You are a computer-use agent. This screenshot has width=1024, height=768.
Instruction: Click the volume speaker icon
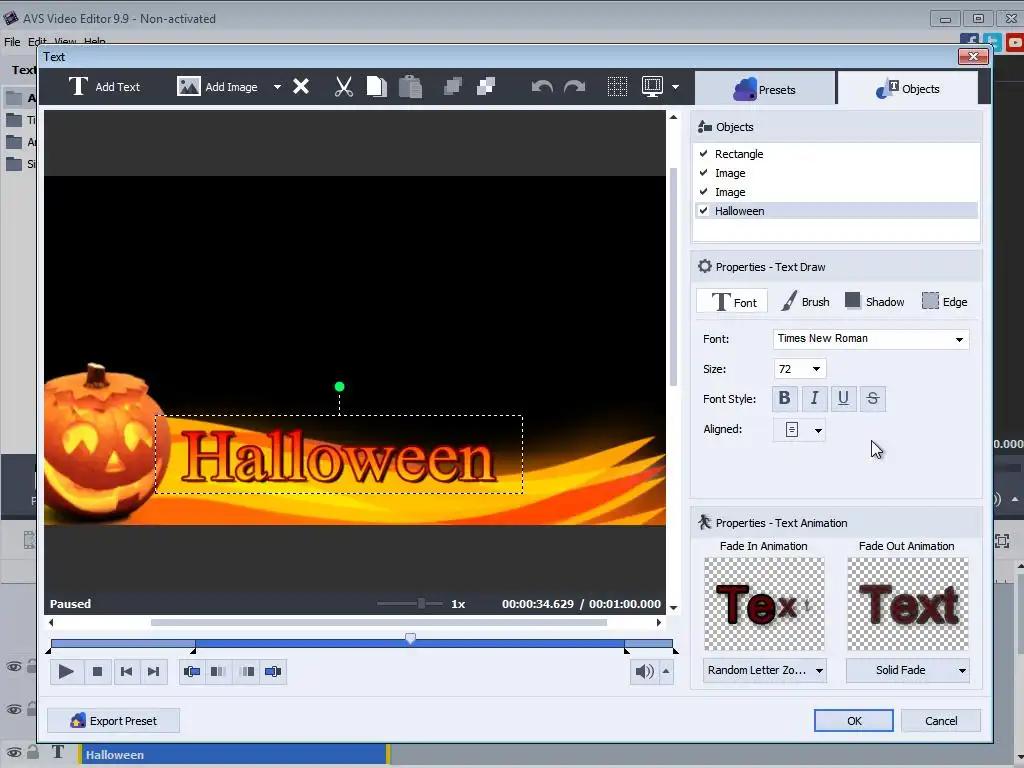point(644,671)
